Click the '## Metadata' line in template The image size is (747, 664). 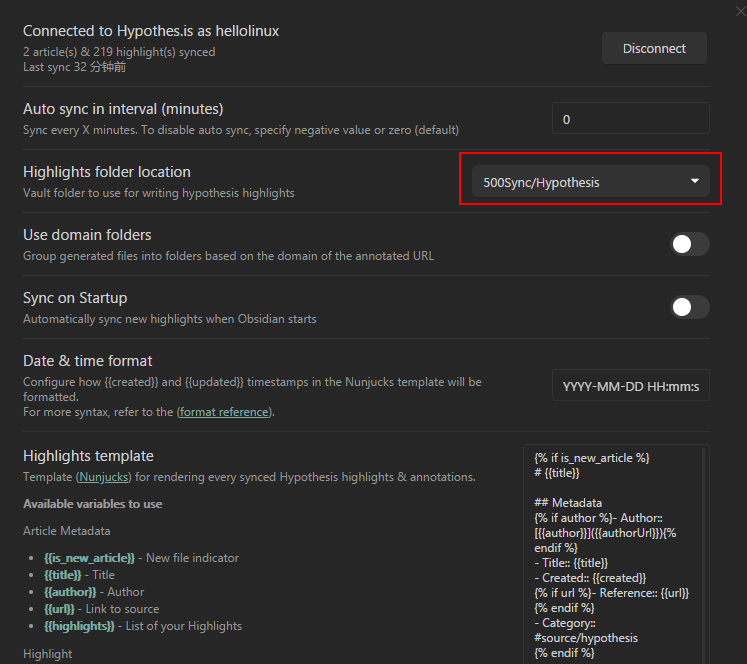point(568,503)
